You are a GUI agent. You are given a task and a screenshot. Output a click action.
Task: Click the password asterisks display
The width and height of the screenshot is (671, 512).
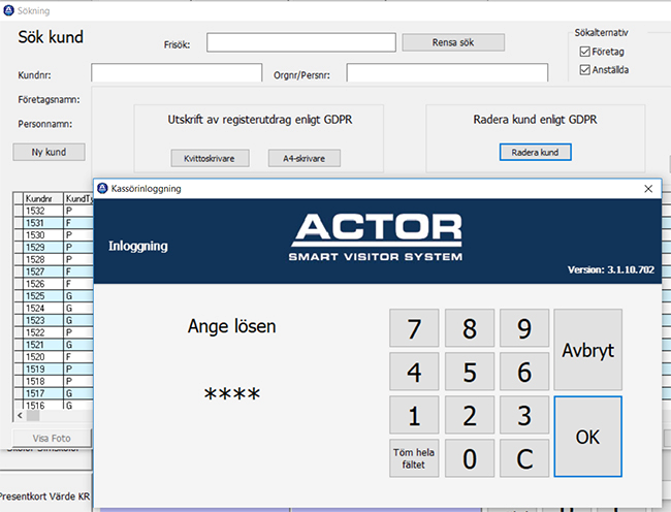point(232,394)
